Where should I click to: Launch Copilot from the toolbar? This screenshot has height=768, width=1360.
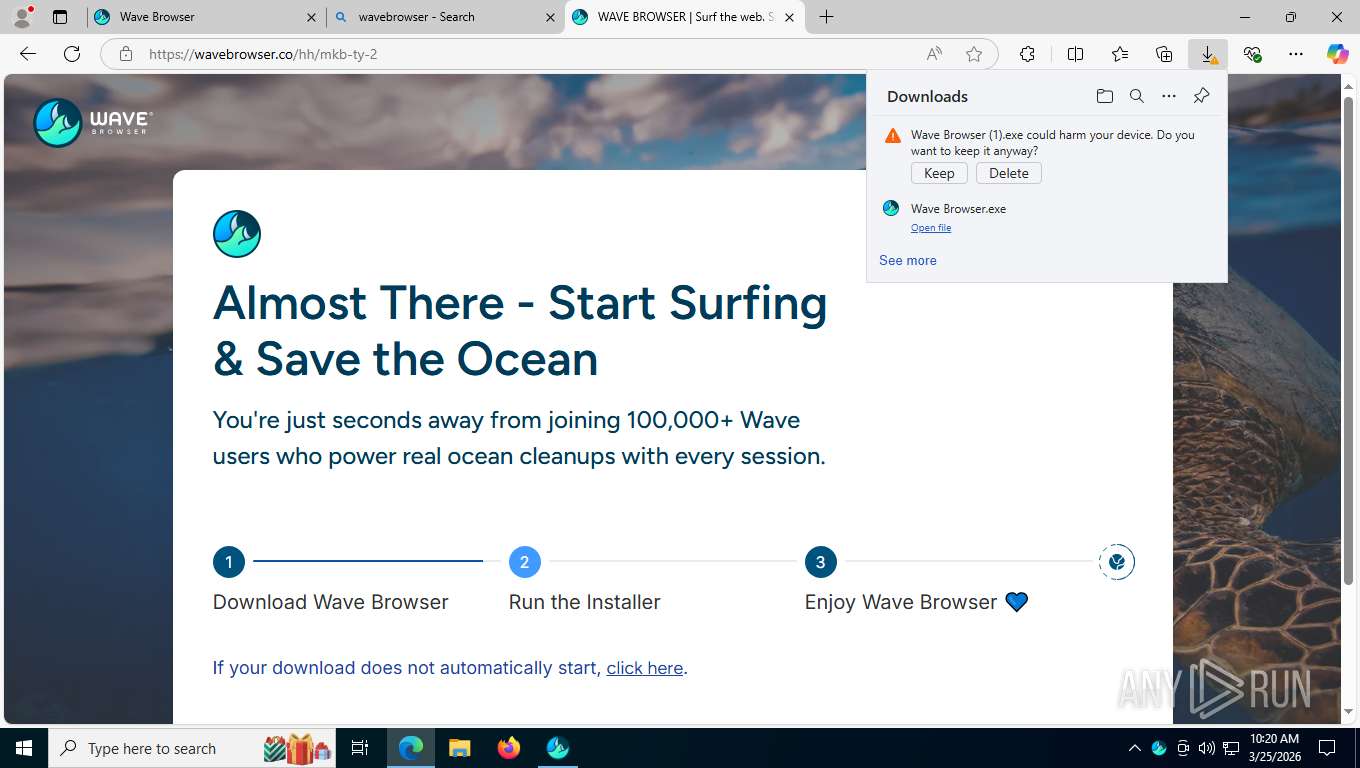pyautogui.click(x=1338, y=54)
